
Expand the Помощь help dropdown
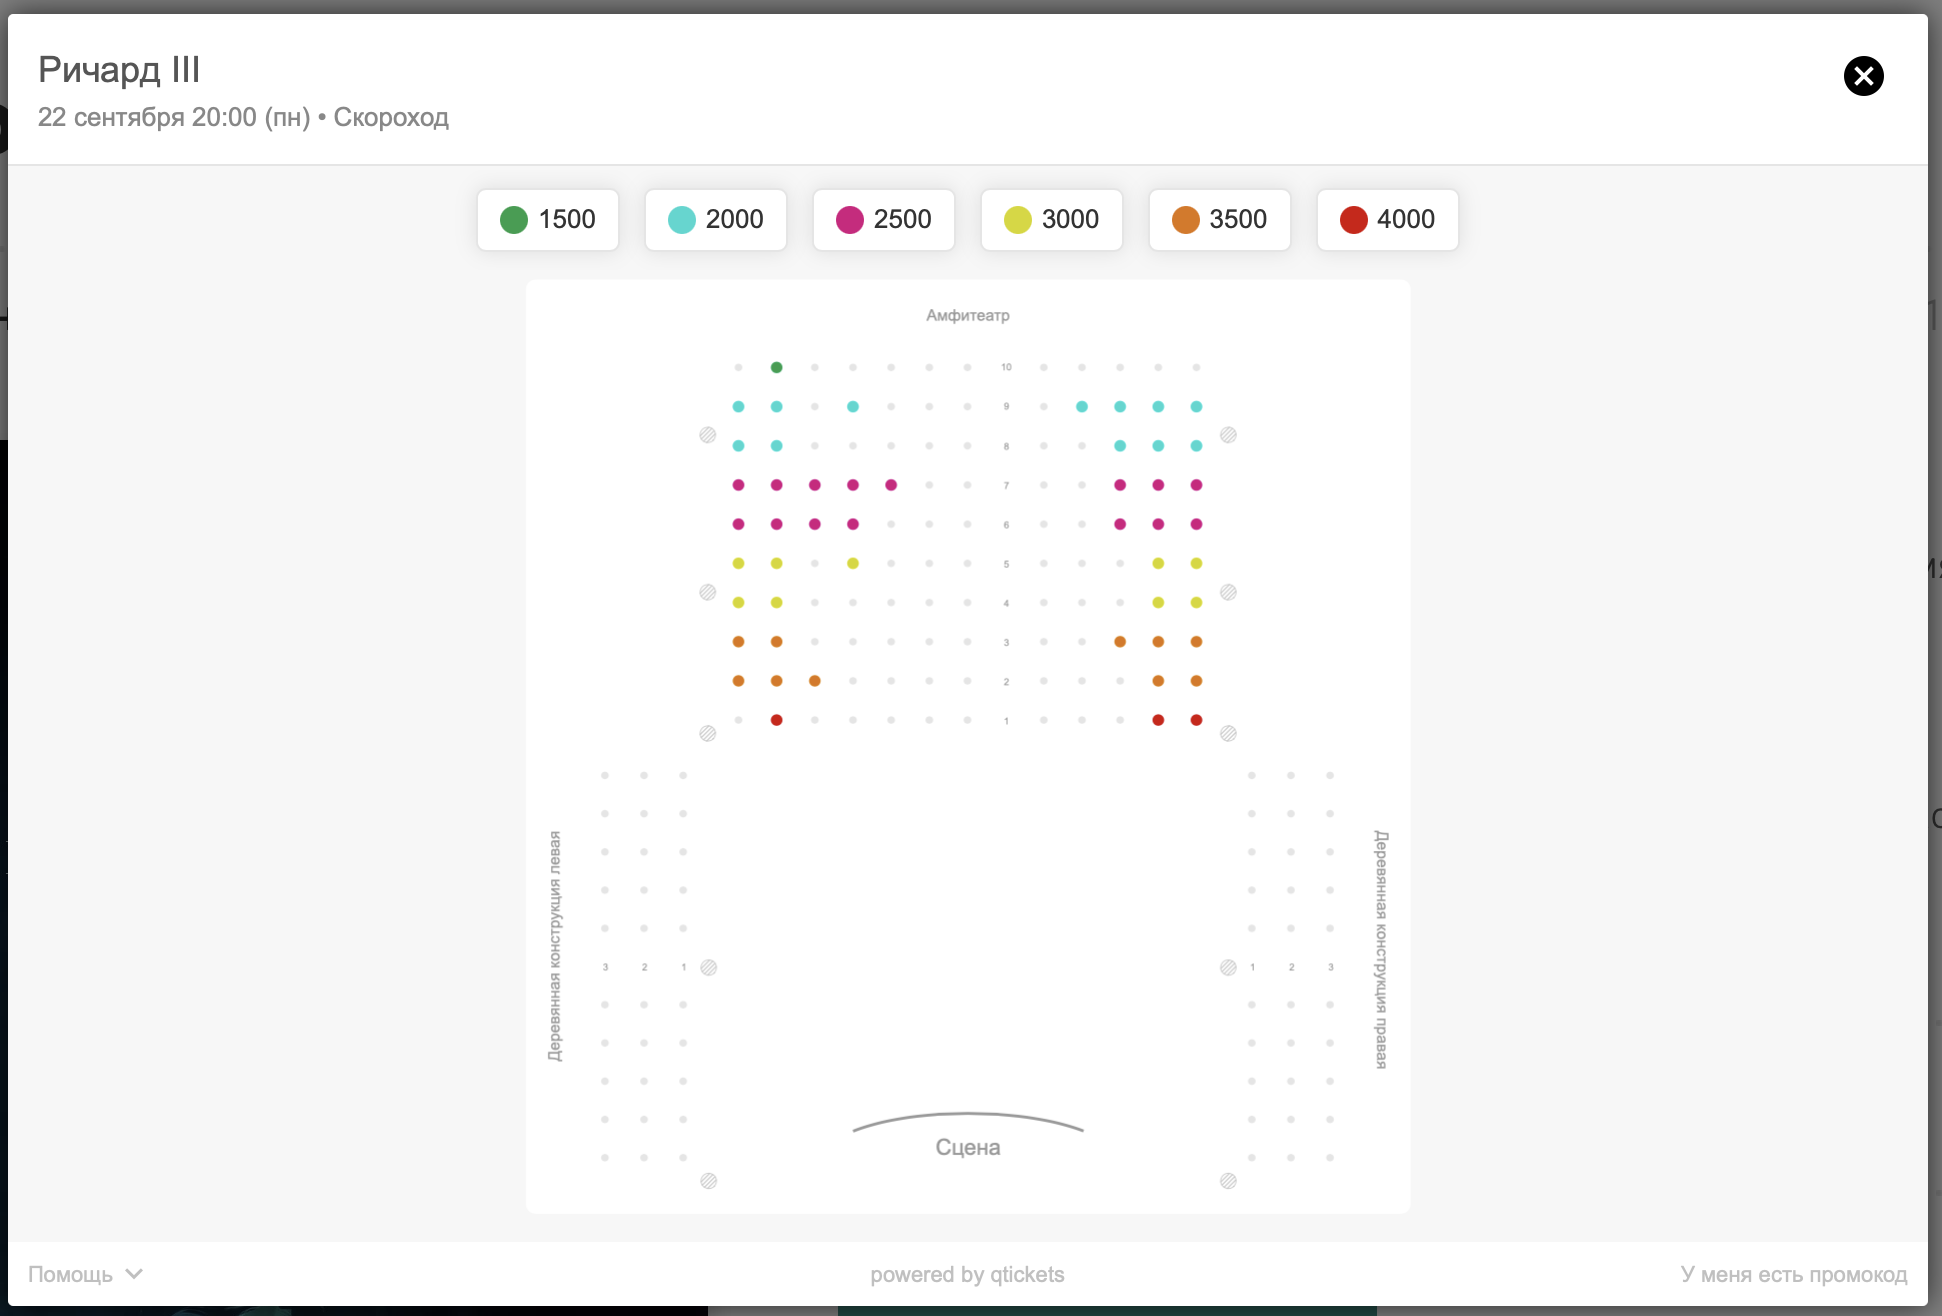(x=86, y=1274)
